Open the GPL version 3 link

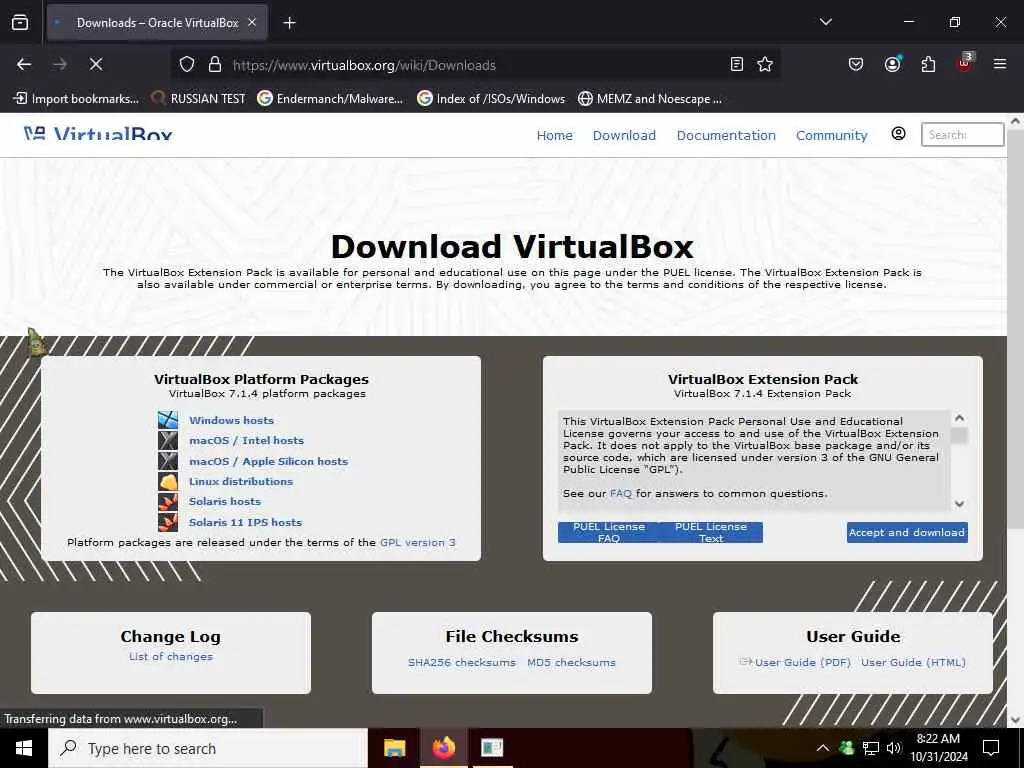tap(418, 543)
